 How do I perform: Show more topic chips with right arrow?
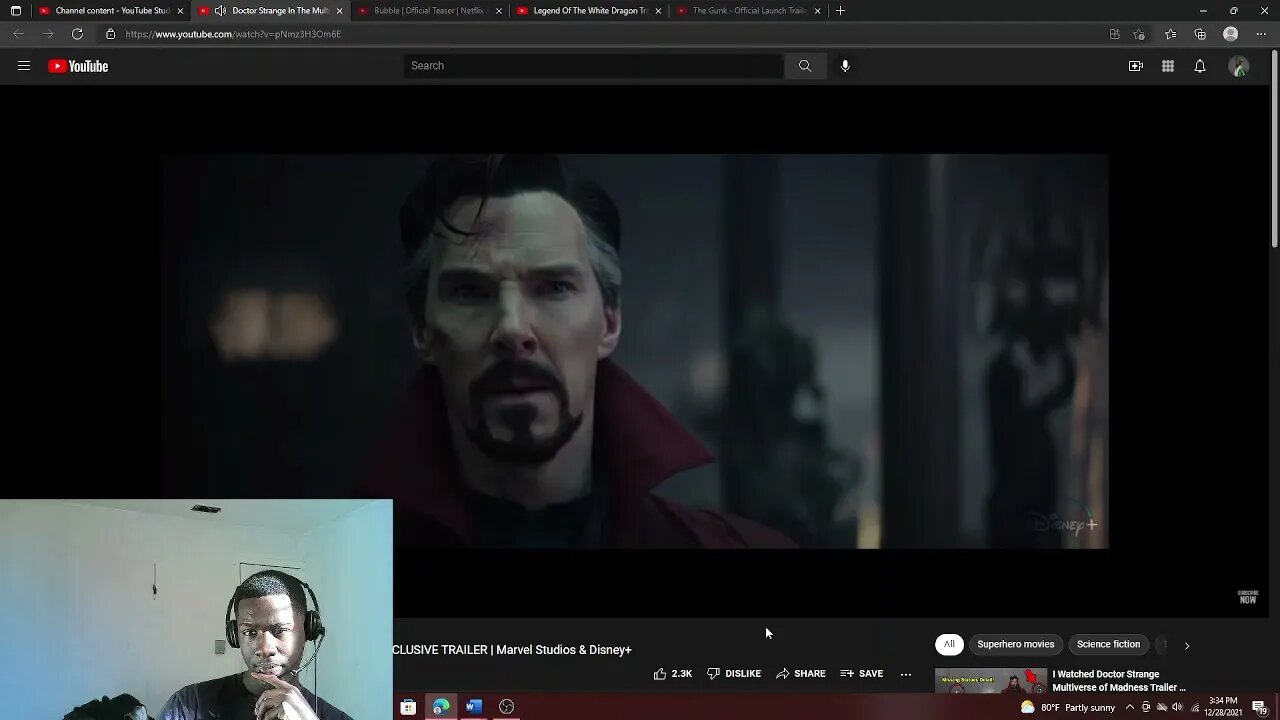pyautogui.click(x=1187, y=645)
